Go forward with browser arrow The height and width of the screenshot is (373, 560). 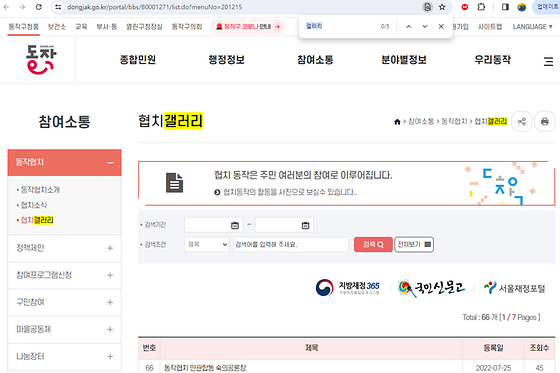(x=22, y=7)
